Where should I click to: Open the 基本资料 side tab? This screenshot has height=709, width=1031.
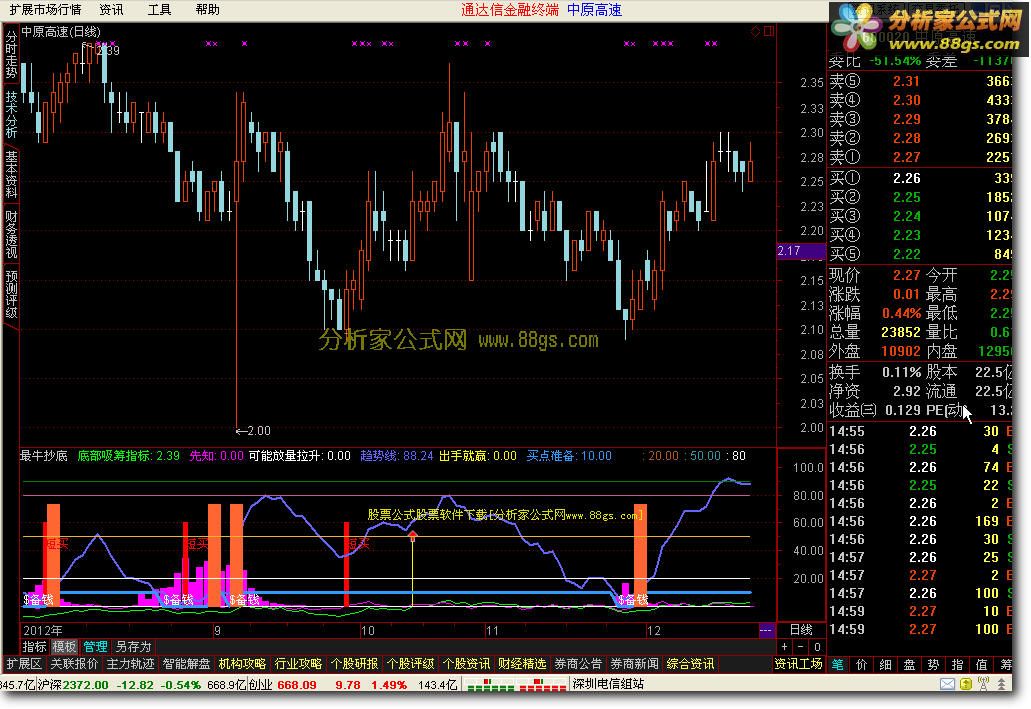coord(11,174)
